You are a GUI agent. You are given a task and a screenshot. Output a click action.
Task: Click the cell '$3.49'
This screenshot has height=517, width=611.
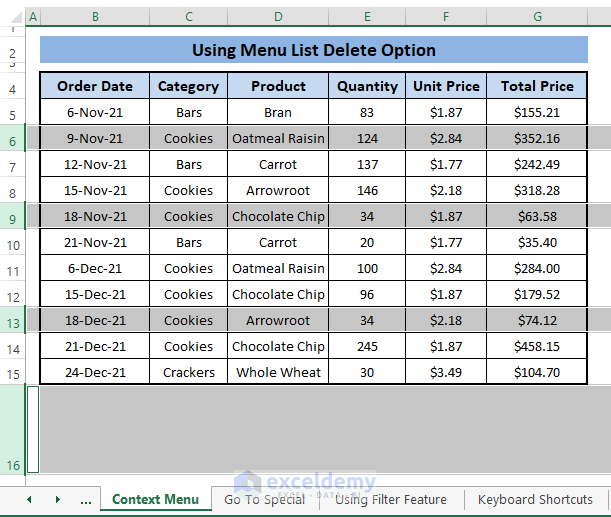pos(446,372)
